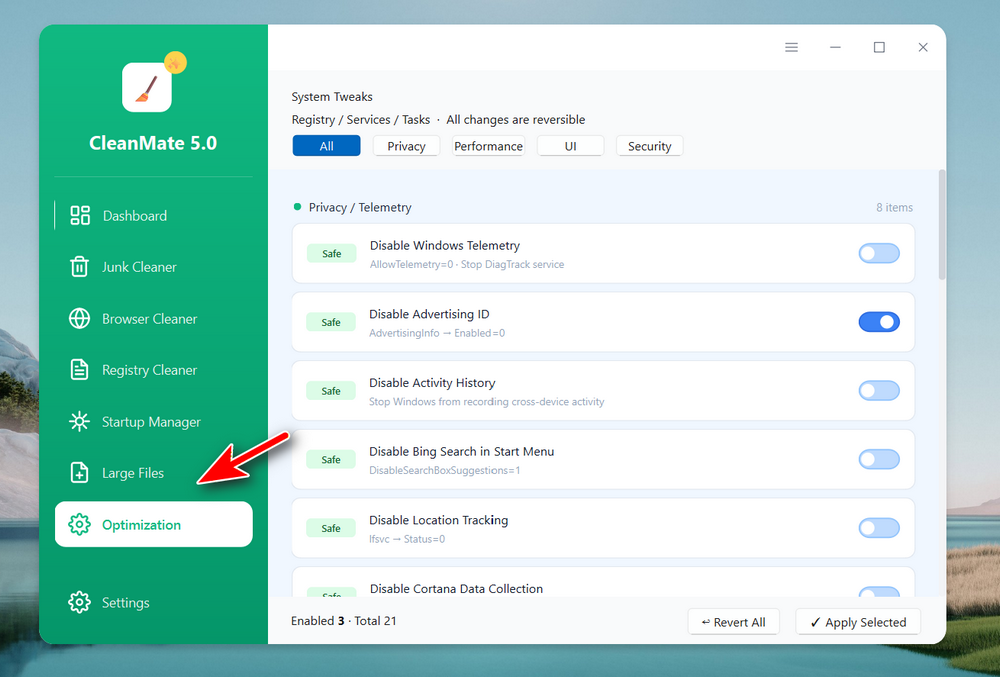Image resolution: width=1000 pixels, height=677 pixels.
Task: Enable Disable Windows Telemetry toggle
Action: tap(878, 254)
